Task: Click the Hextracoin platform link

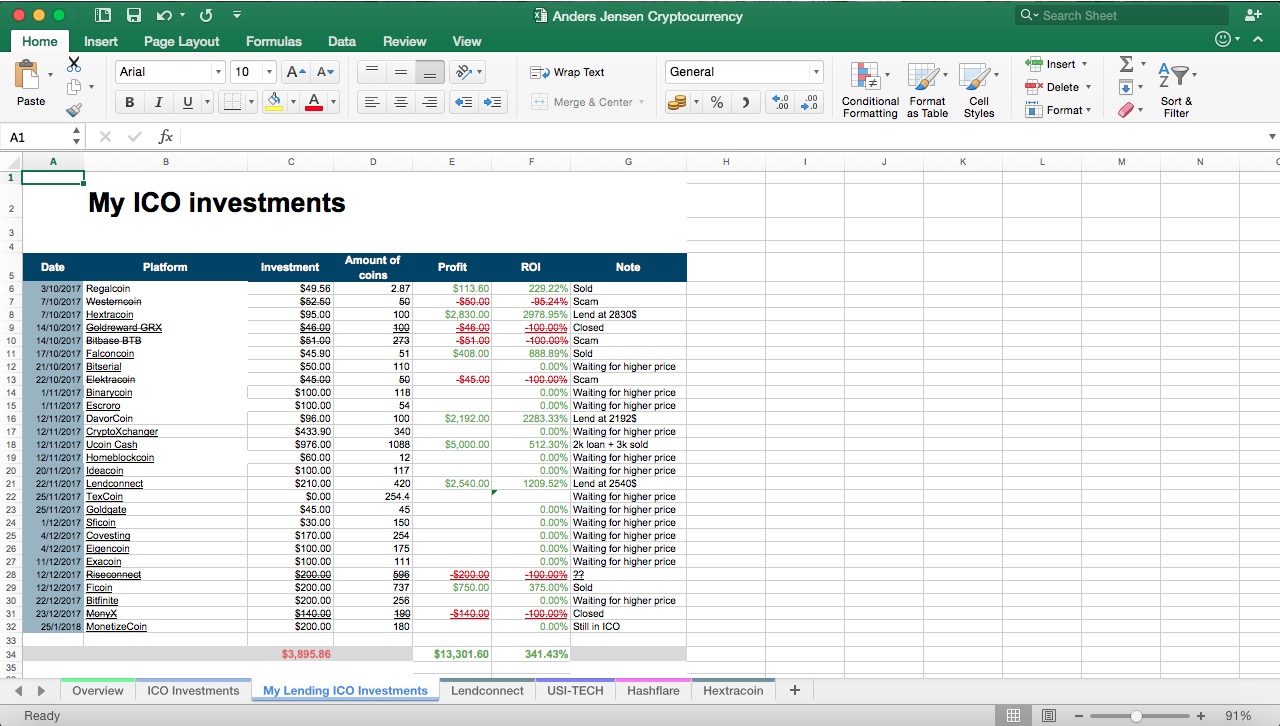Action: [x=109, y=314]
